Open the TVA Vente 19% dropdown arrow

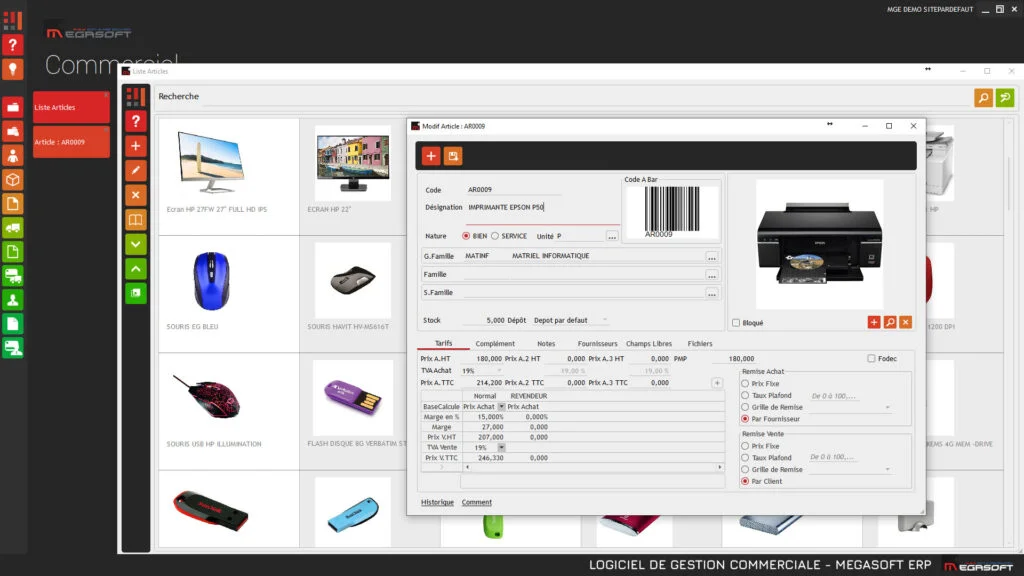click(501, 447)
